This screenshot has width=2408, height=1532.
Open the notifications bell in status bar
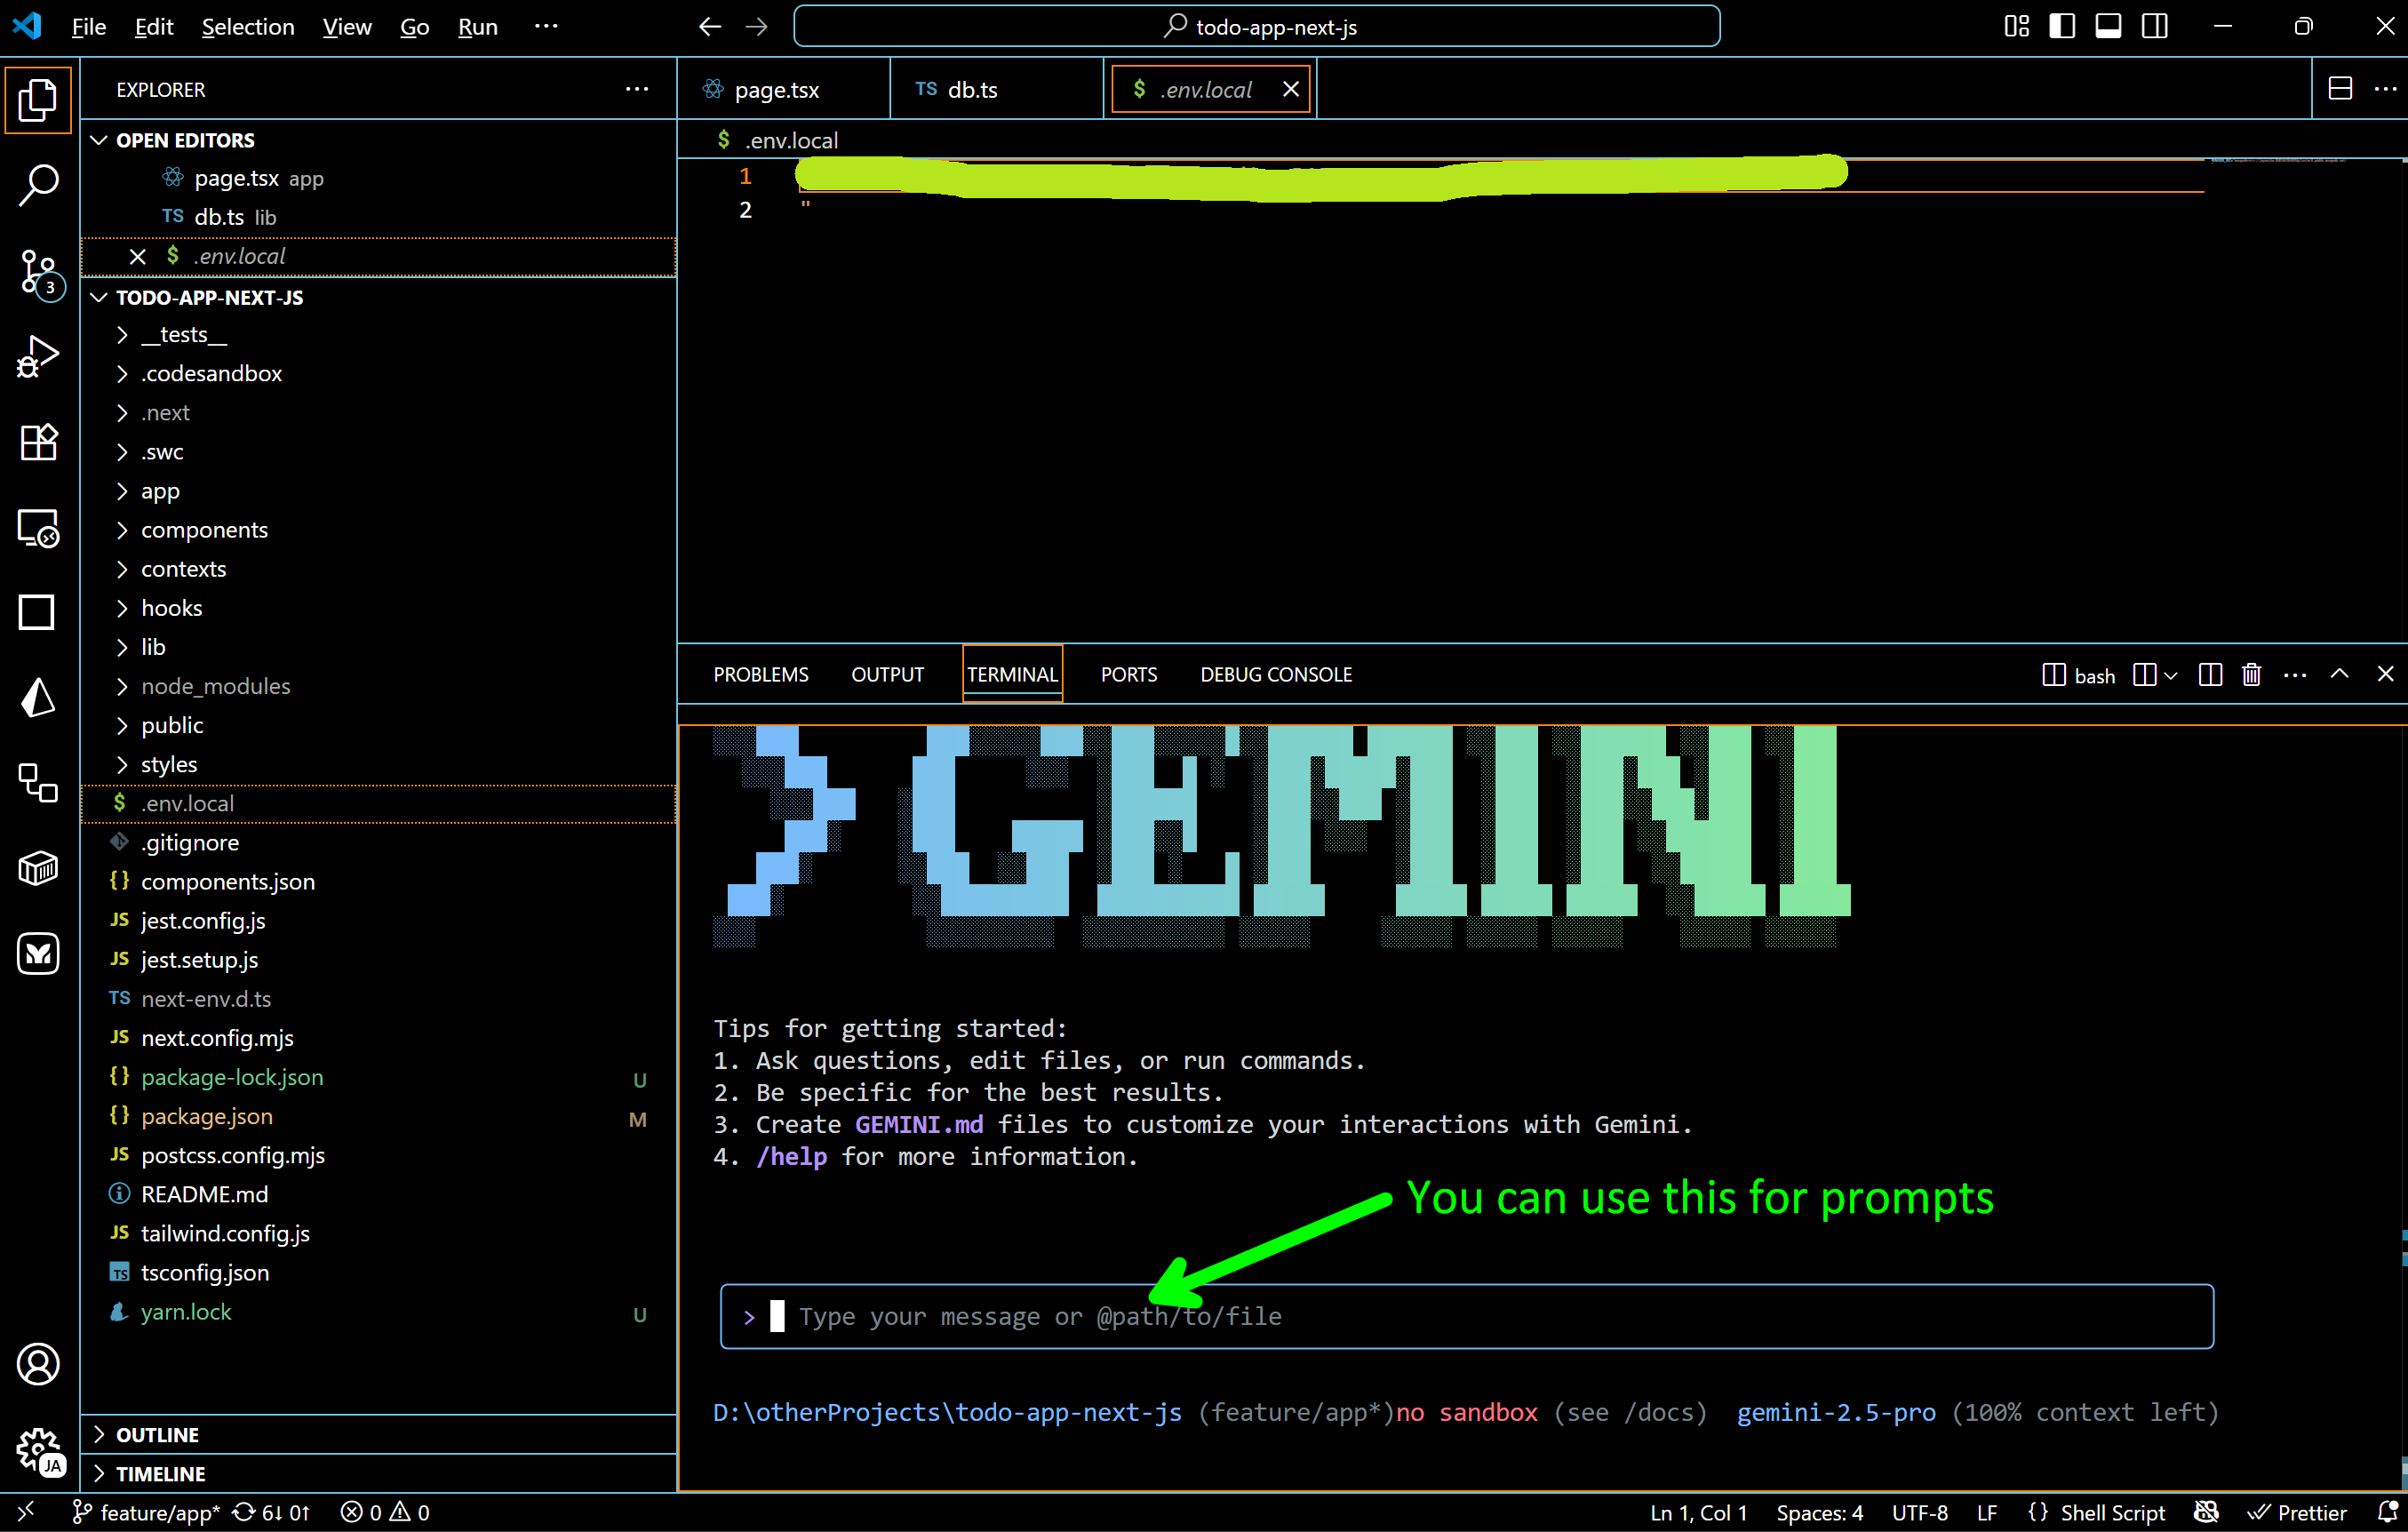tap(2387, 1512)
